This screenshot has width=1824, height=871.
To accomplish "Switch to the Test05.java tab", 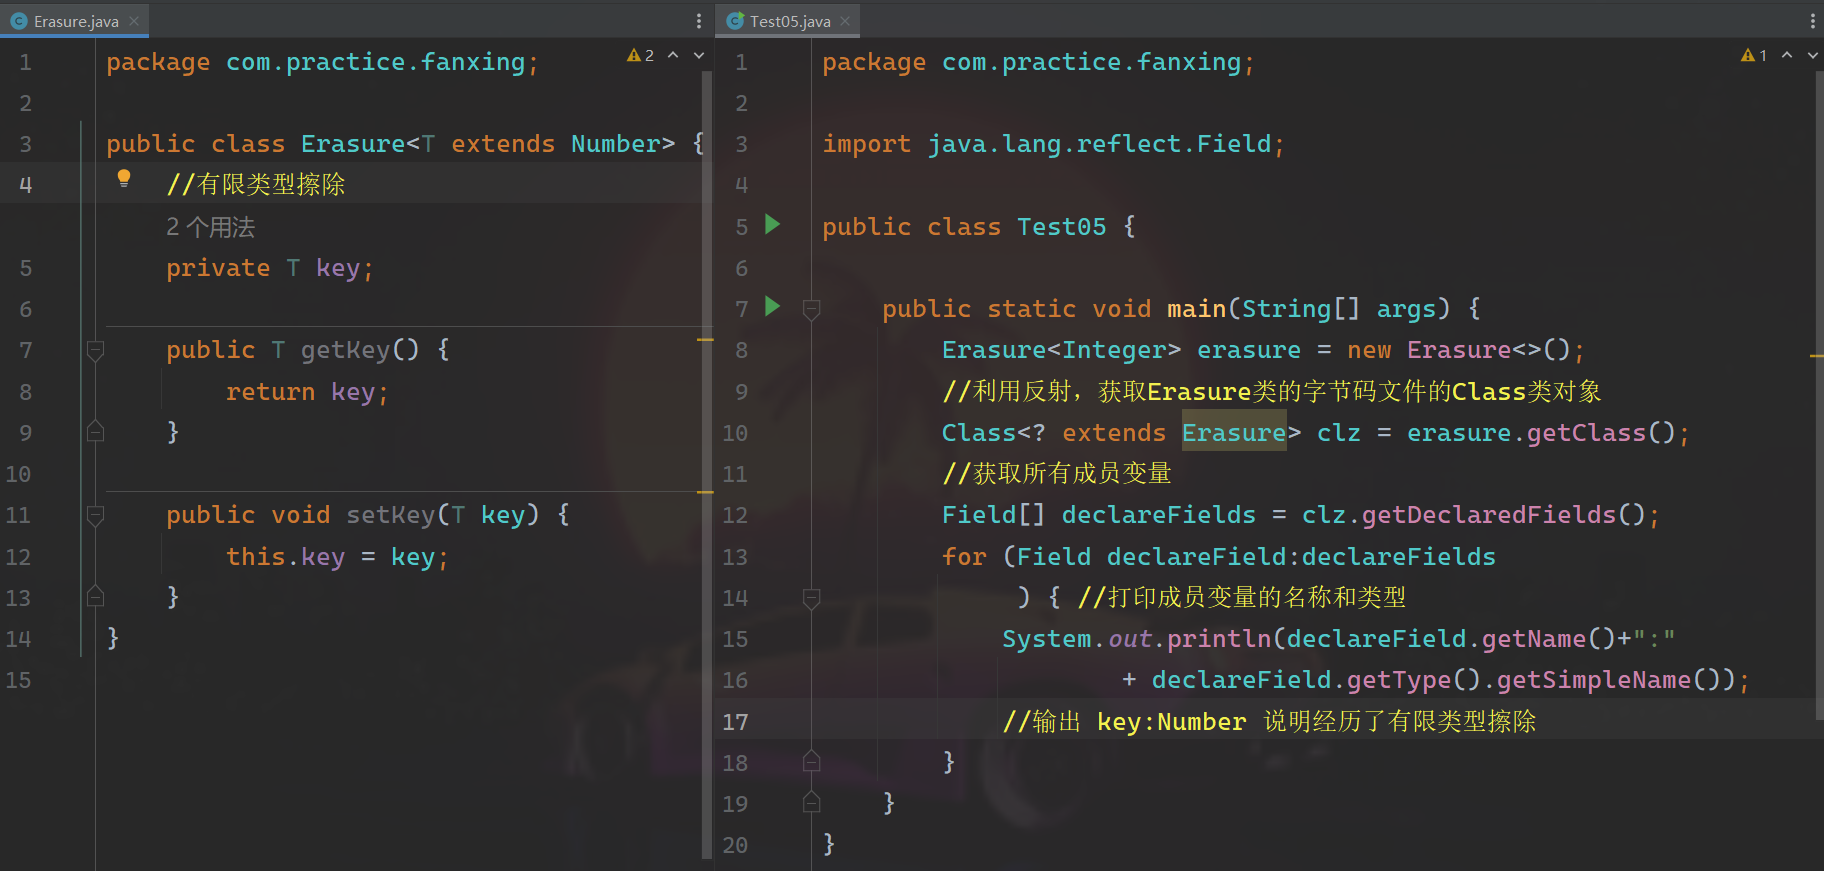I will coord(790,21).
